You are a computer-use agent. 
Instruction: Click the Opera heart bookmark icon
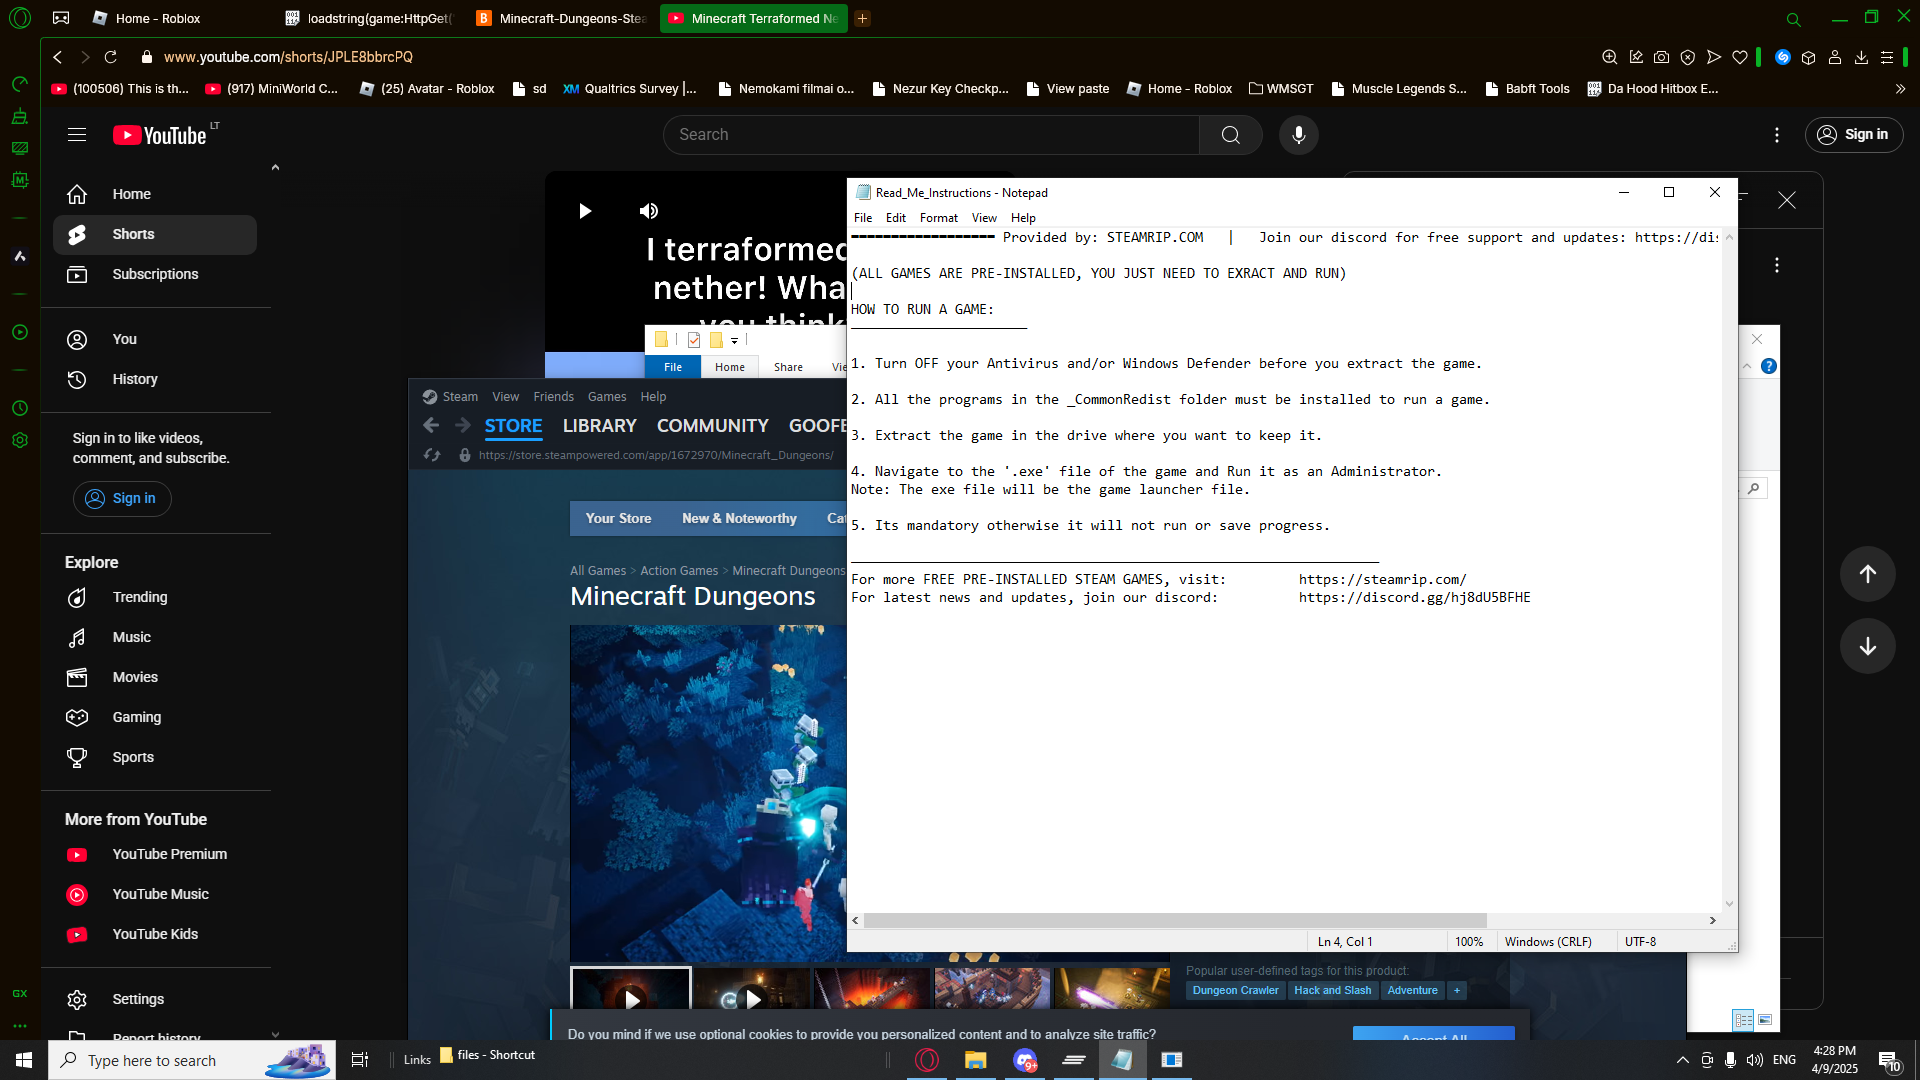pos(1740,58)
